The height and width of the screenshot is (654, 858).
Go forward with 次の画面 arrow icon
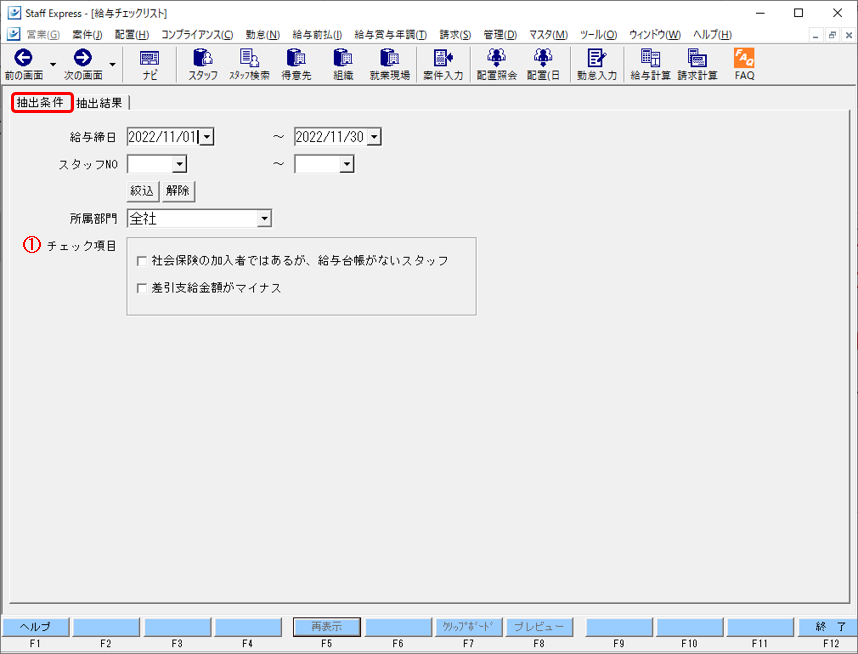(x=83, y=57)
